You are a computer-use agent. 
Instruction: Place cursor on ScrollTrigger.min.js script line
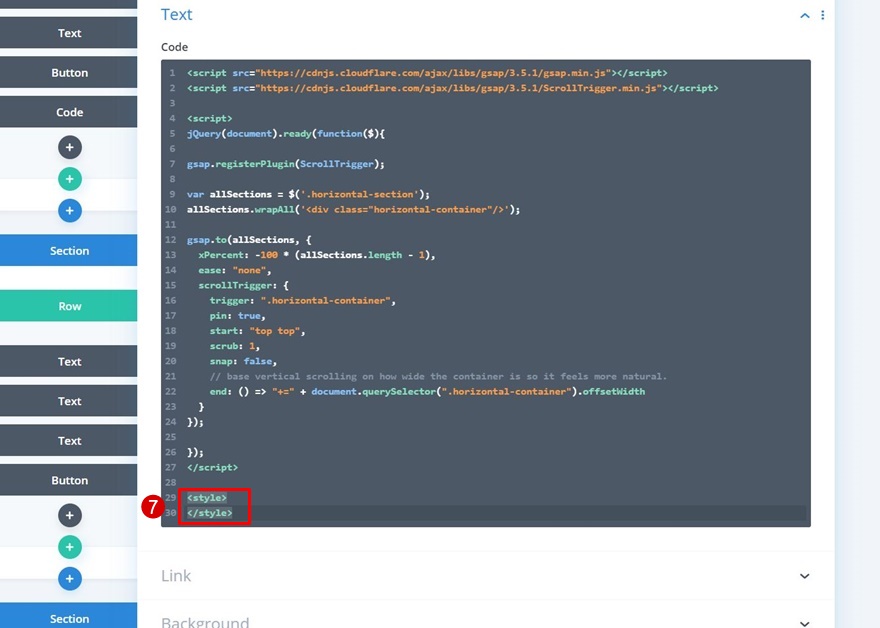[452, 88]
